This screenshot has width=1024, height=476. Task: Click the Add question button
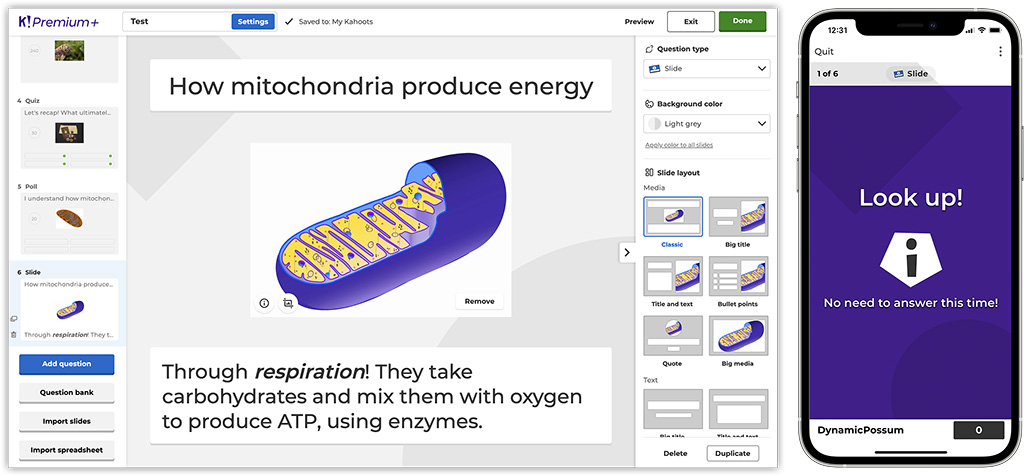(67, 364)
